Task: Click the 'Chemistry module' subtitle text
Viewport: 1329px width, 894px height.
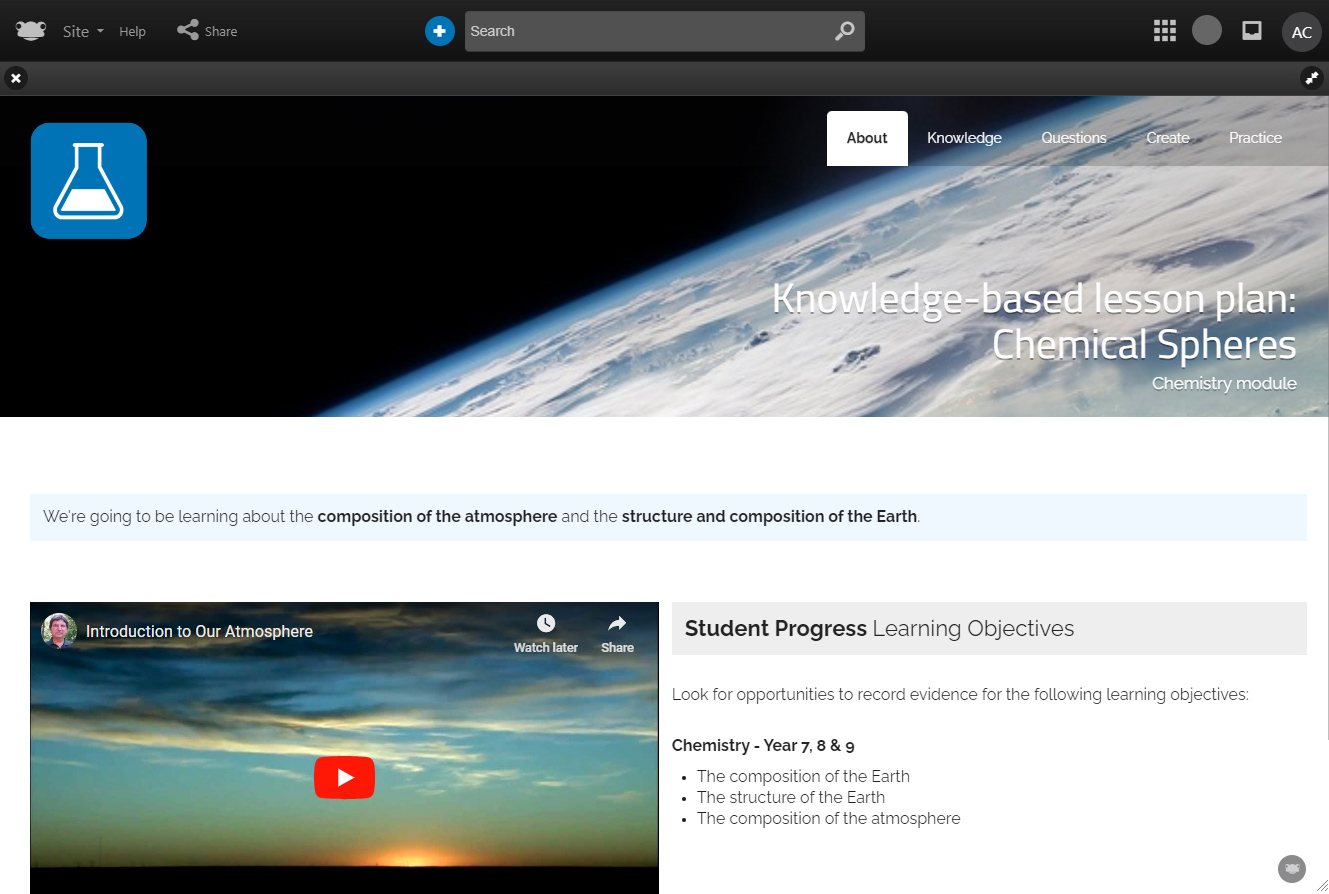Action: click(1224, 383)
